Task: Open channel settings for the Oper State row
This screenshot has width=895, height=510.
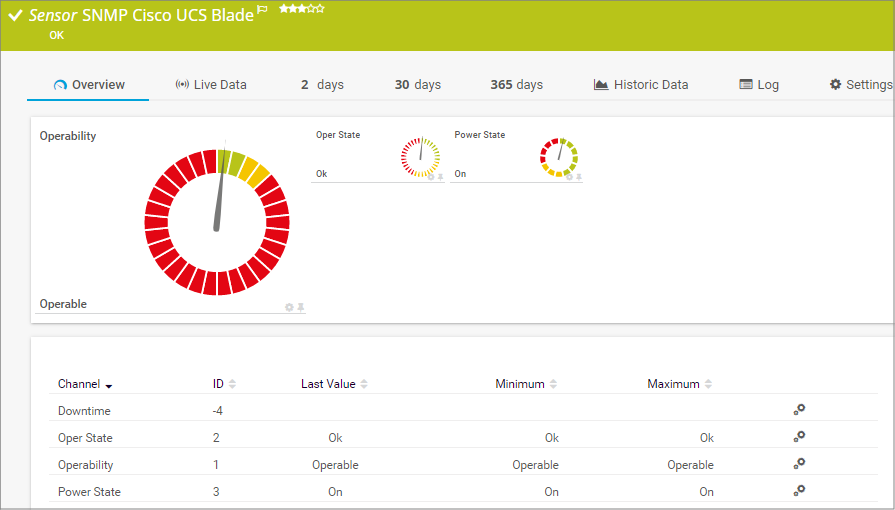Action: click(x=799, y=436)
